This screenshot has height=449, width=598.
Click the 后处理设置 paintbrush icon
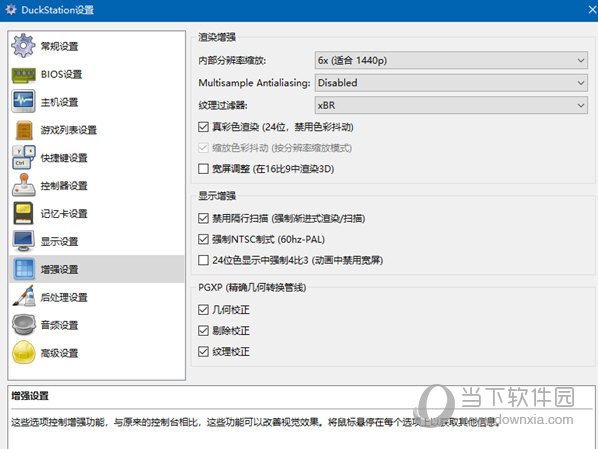24,296
